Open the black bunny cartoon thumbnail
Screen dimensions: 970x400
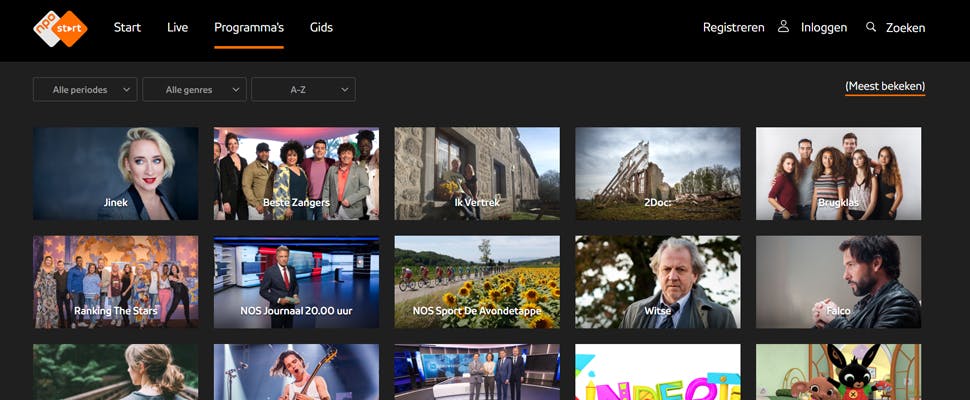point(838,372)
